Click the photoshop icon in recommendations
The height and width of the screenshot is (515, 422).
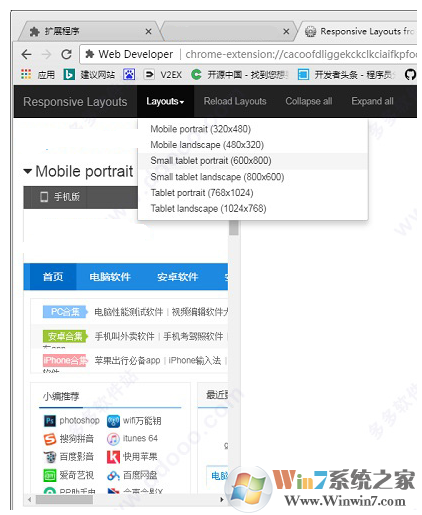[x=50, y=421]
